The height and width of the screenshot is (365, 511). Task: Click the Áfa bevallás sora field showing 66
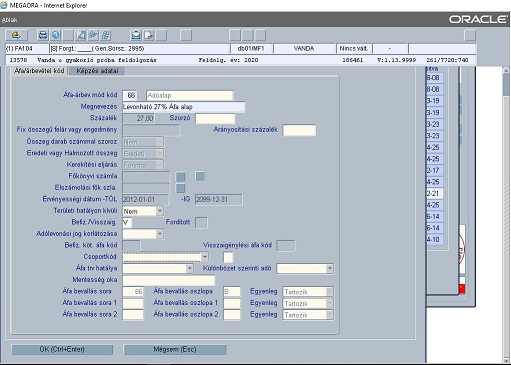tap(133, 292)
